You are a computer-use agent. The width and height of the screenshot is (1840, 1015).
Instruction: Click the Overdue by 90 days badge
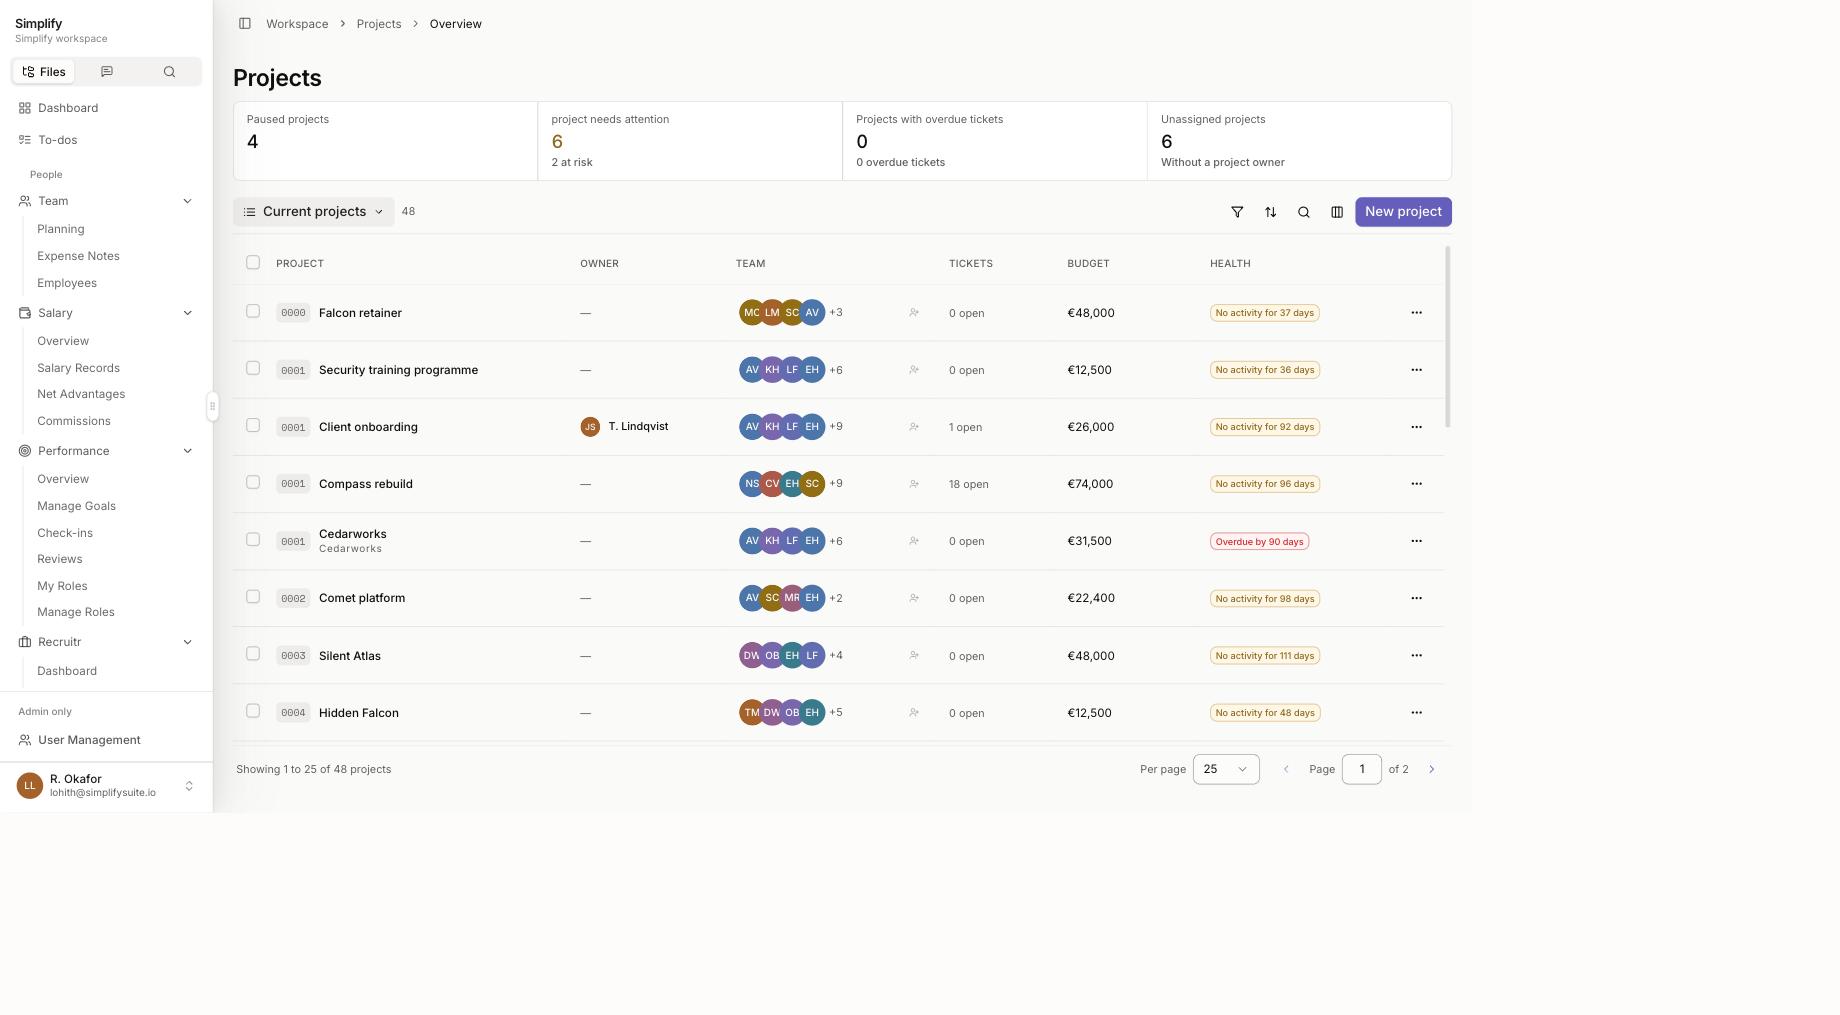(1259, 542)
